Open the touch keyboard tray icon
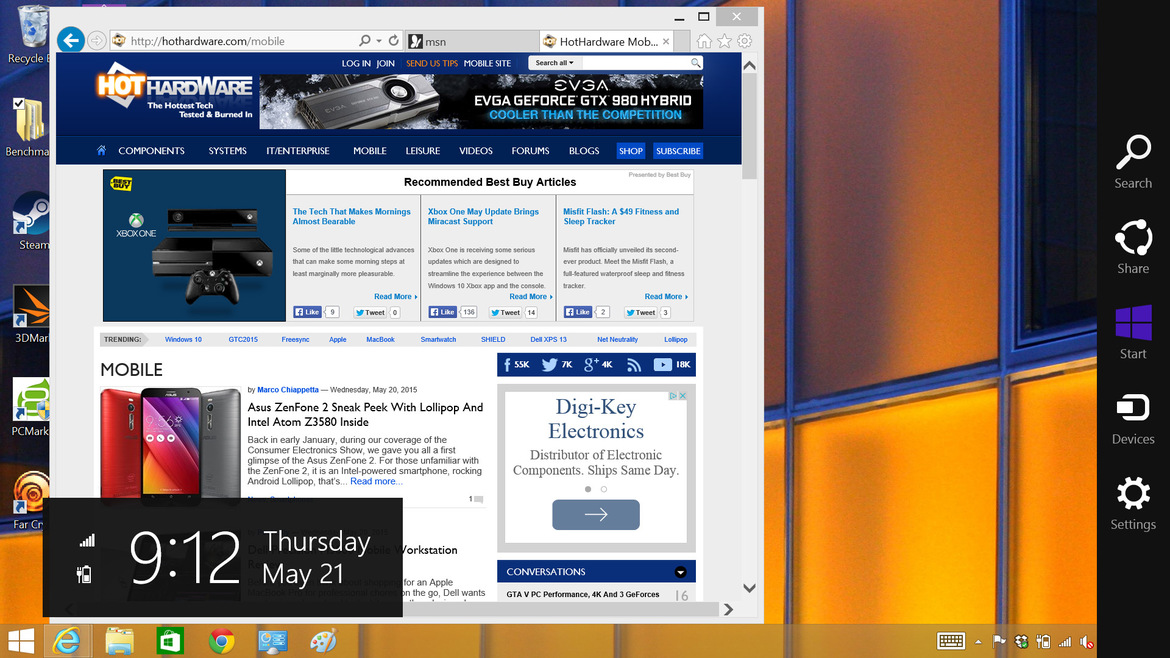 tap(951, 642)
